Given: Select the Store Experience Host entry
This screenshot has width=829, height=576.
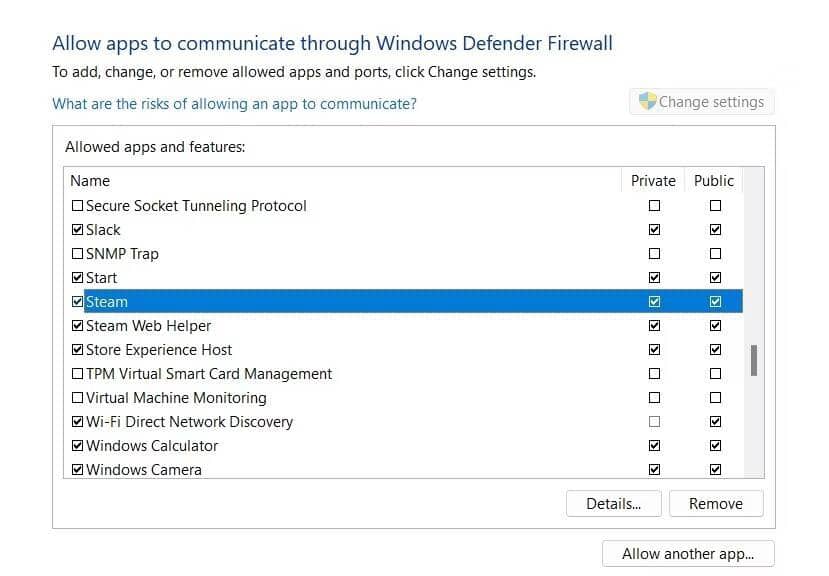Looking at the screenshot, I should point(159,350).
